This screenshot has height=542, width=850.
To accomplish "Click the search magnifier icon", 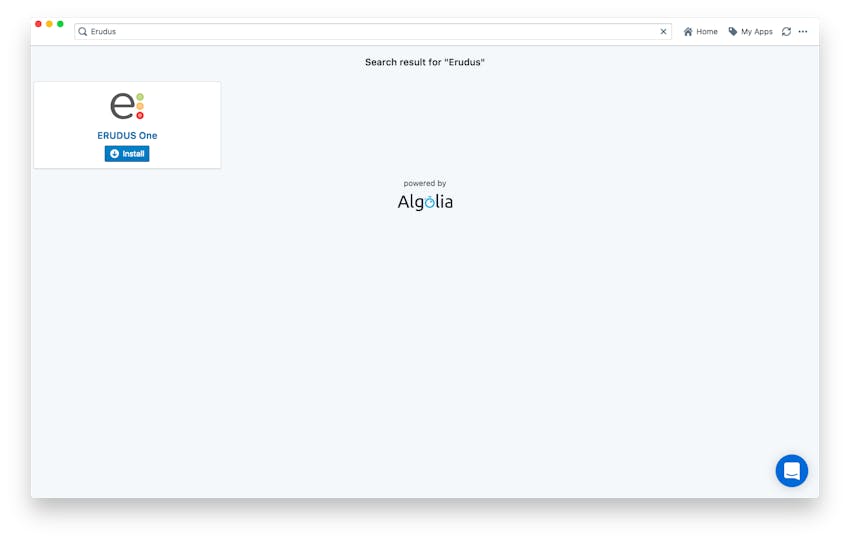I will 82,31.
